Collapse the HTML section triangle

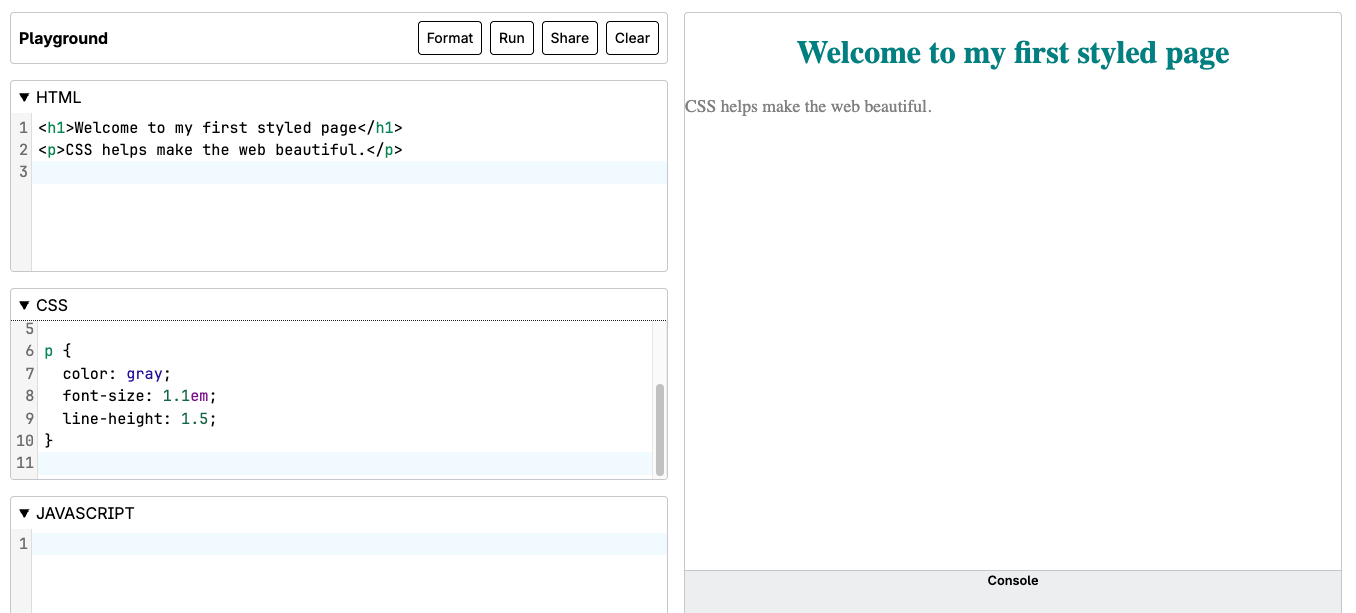click(x=25, y=98)
